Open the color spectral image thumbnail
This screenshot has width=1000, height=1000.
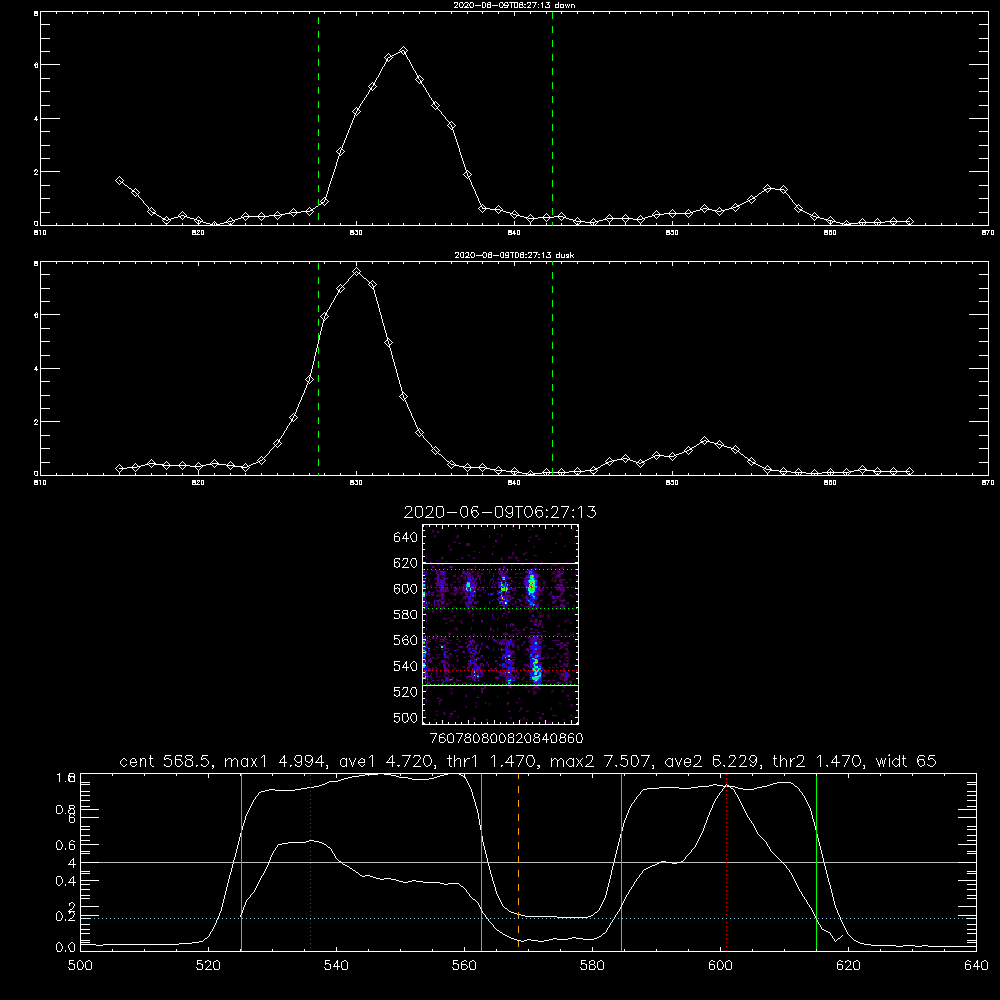pos(500,624)
